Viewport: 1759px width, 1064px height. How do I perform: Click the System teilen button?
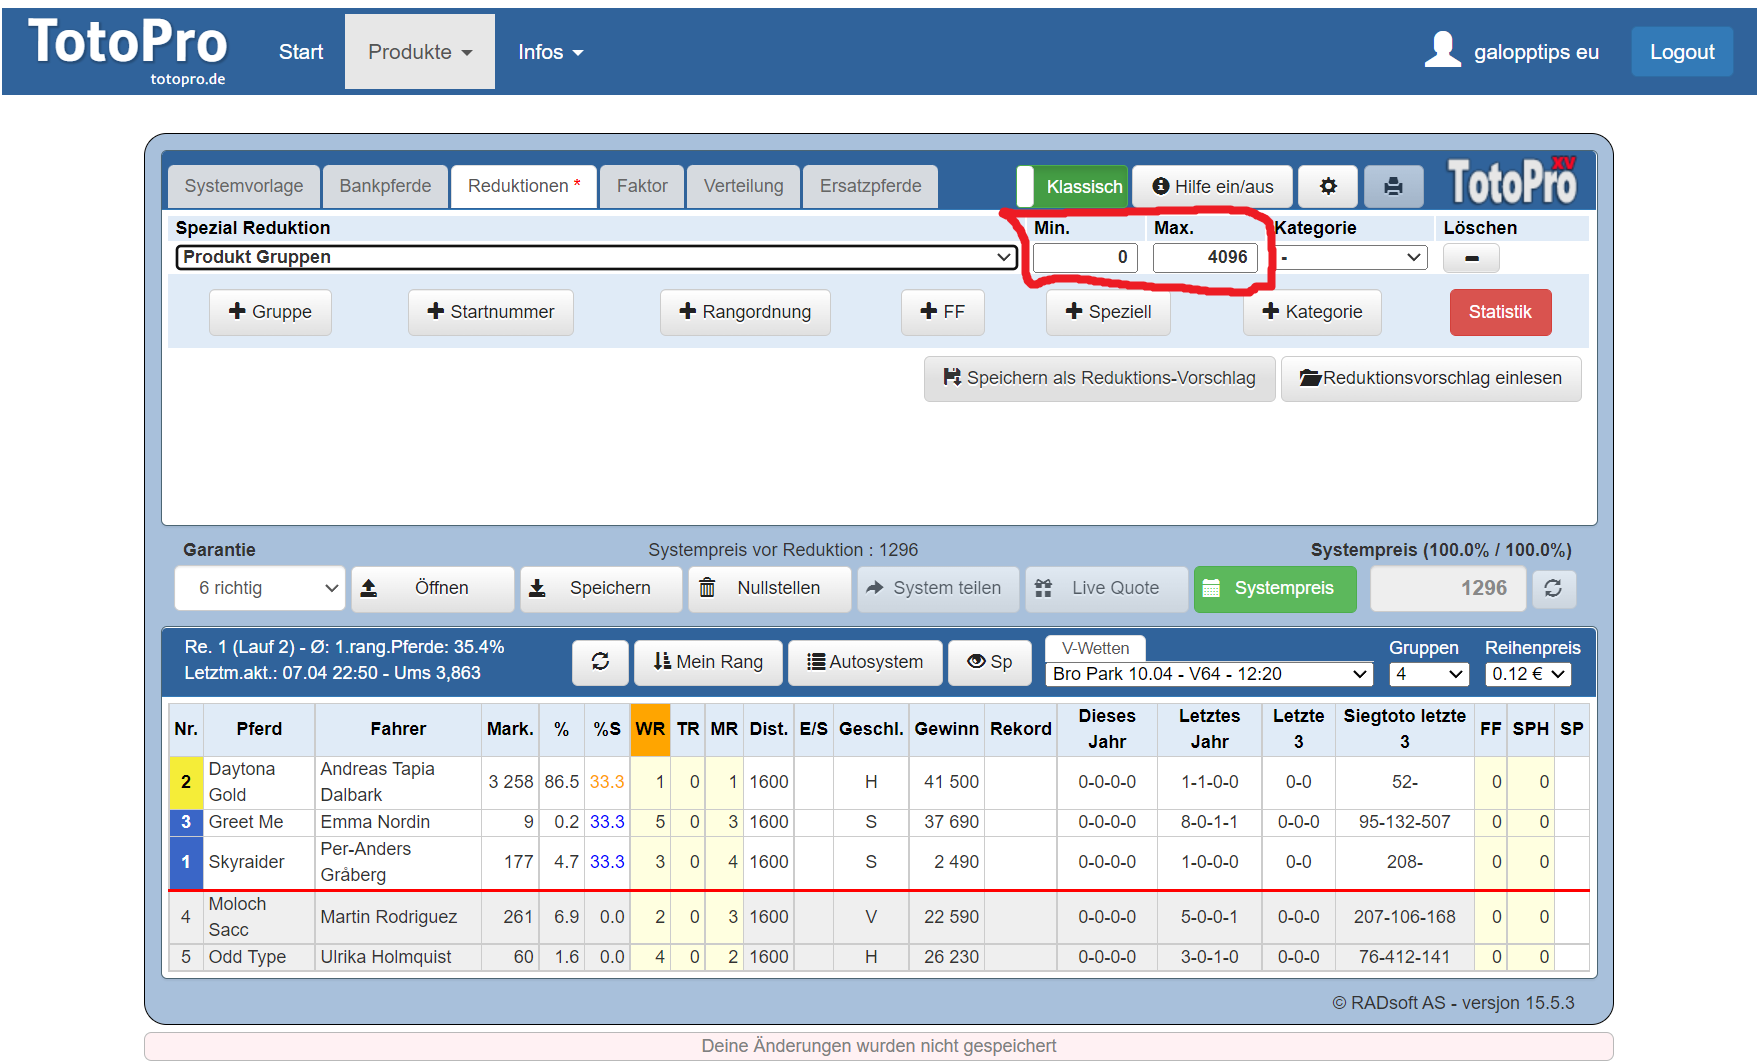point(938,588)
